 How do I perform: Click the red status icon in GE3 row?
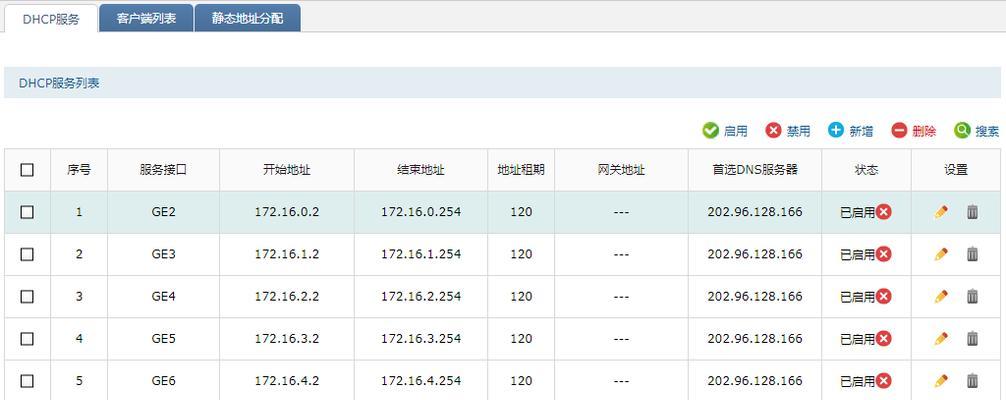tap(884, 254)
